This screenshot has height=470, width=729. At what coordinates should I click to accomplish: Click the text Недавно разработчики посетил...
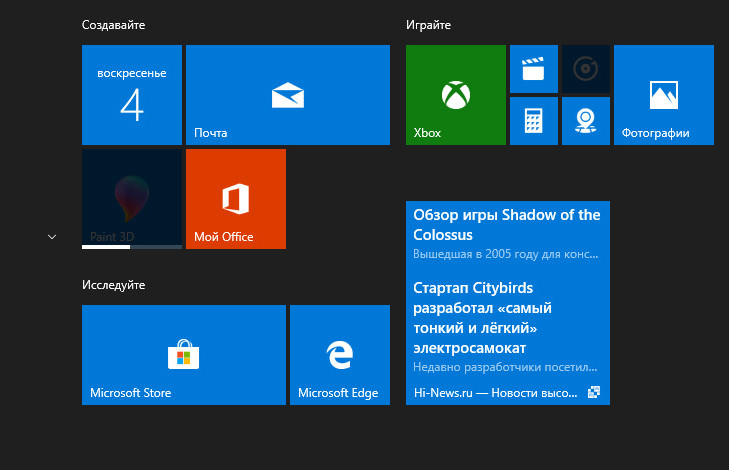tap(505, 367)
